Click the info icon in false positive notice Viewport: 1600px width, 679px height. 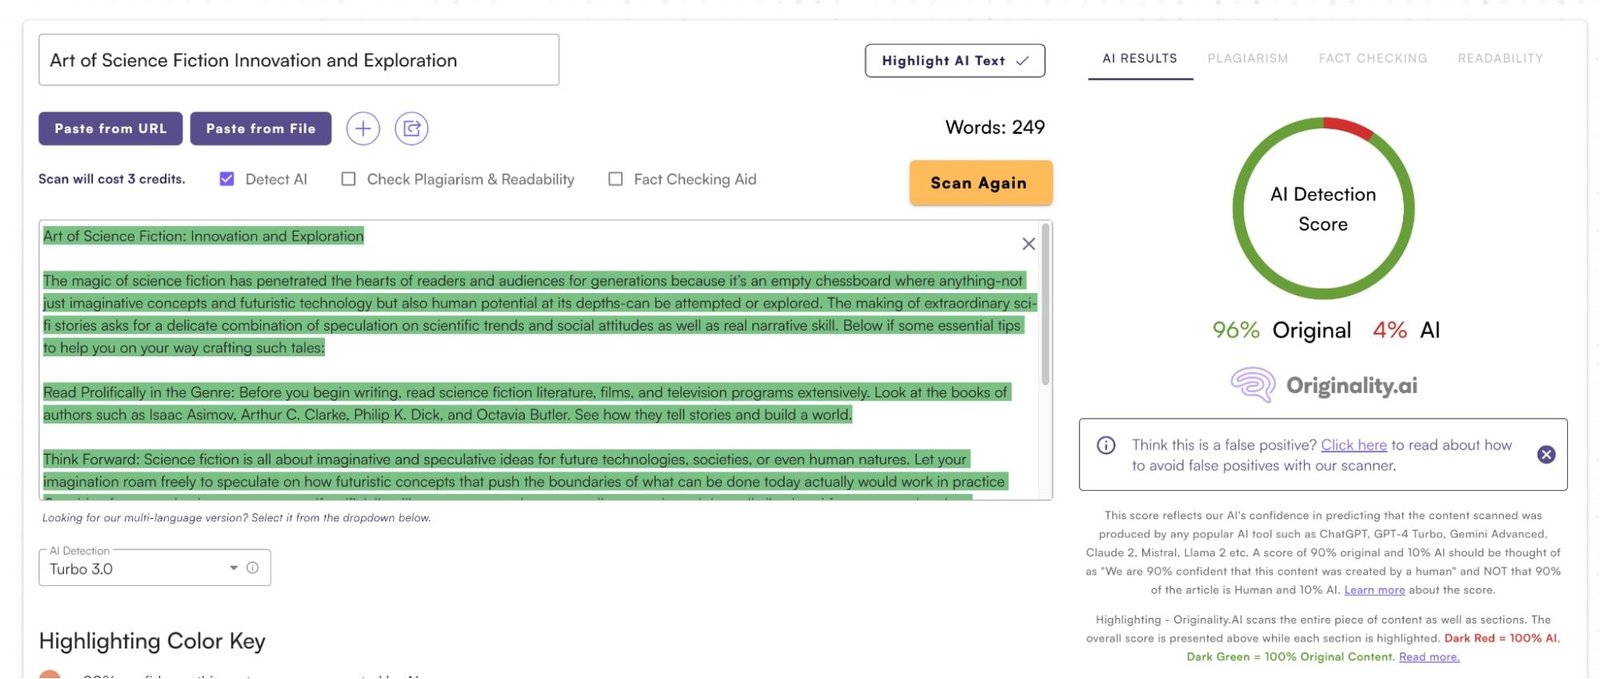[1106, 446]
